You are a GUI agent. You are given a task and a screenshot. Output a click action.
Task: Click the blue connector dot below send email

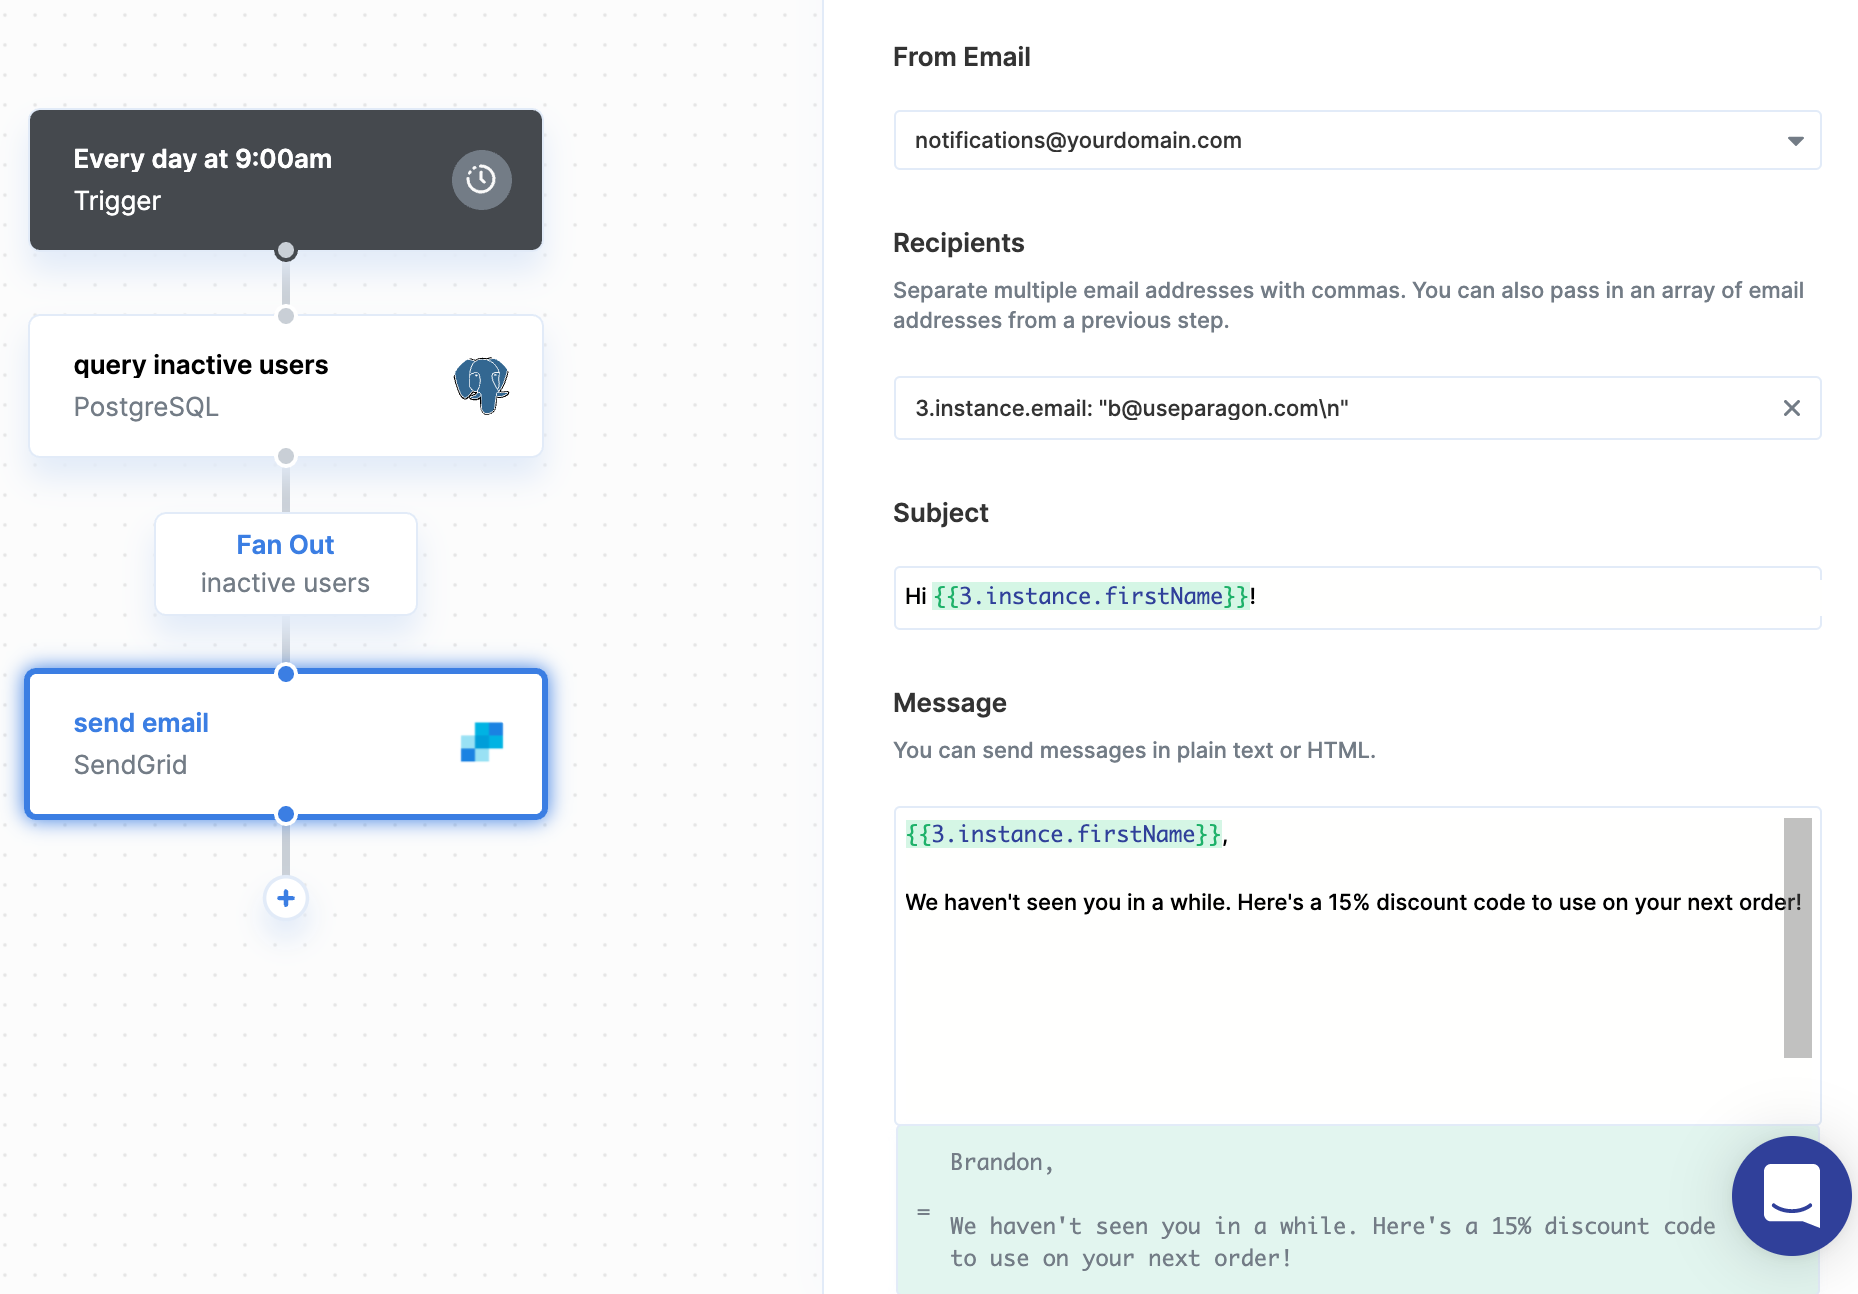tap(286, 815)
